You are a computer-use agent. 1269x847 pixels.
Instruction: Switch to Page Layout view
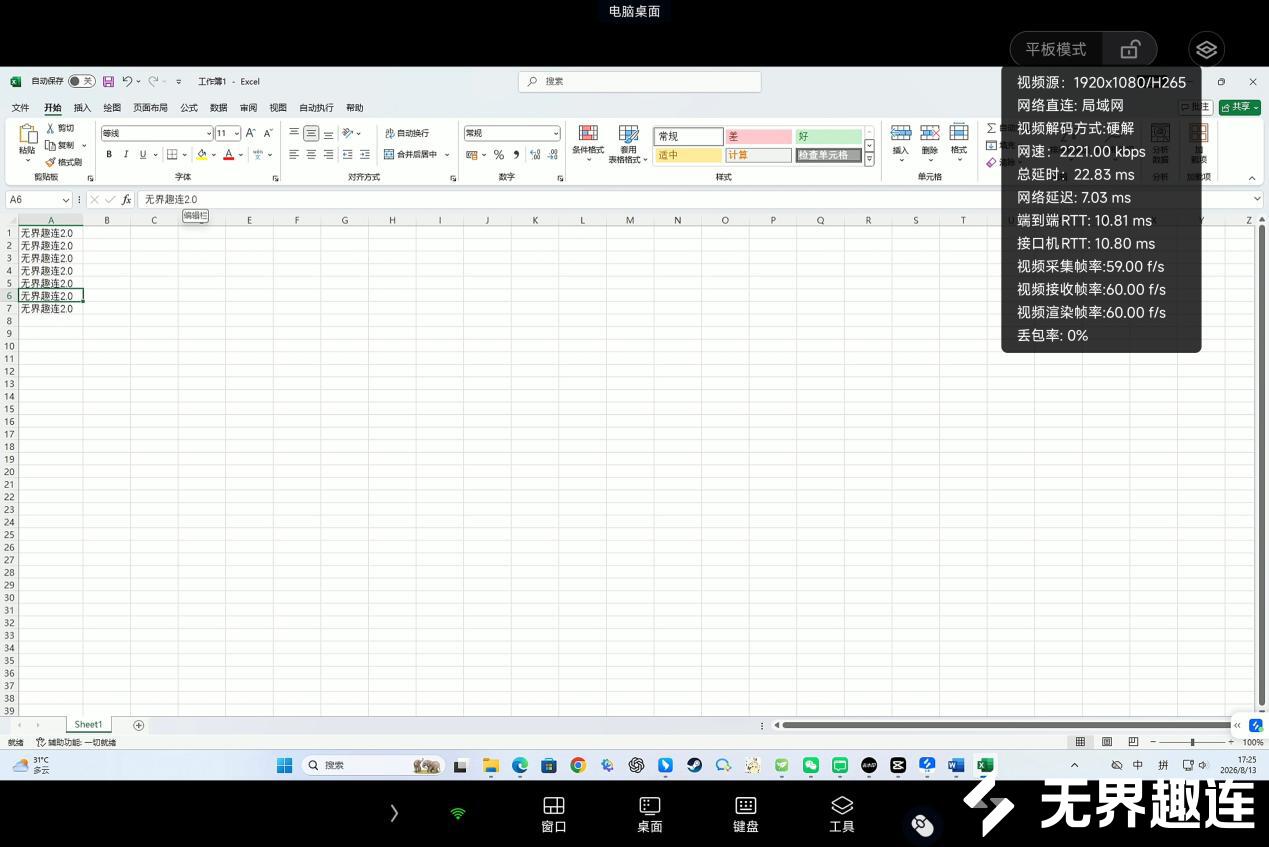1107,742
